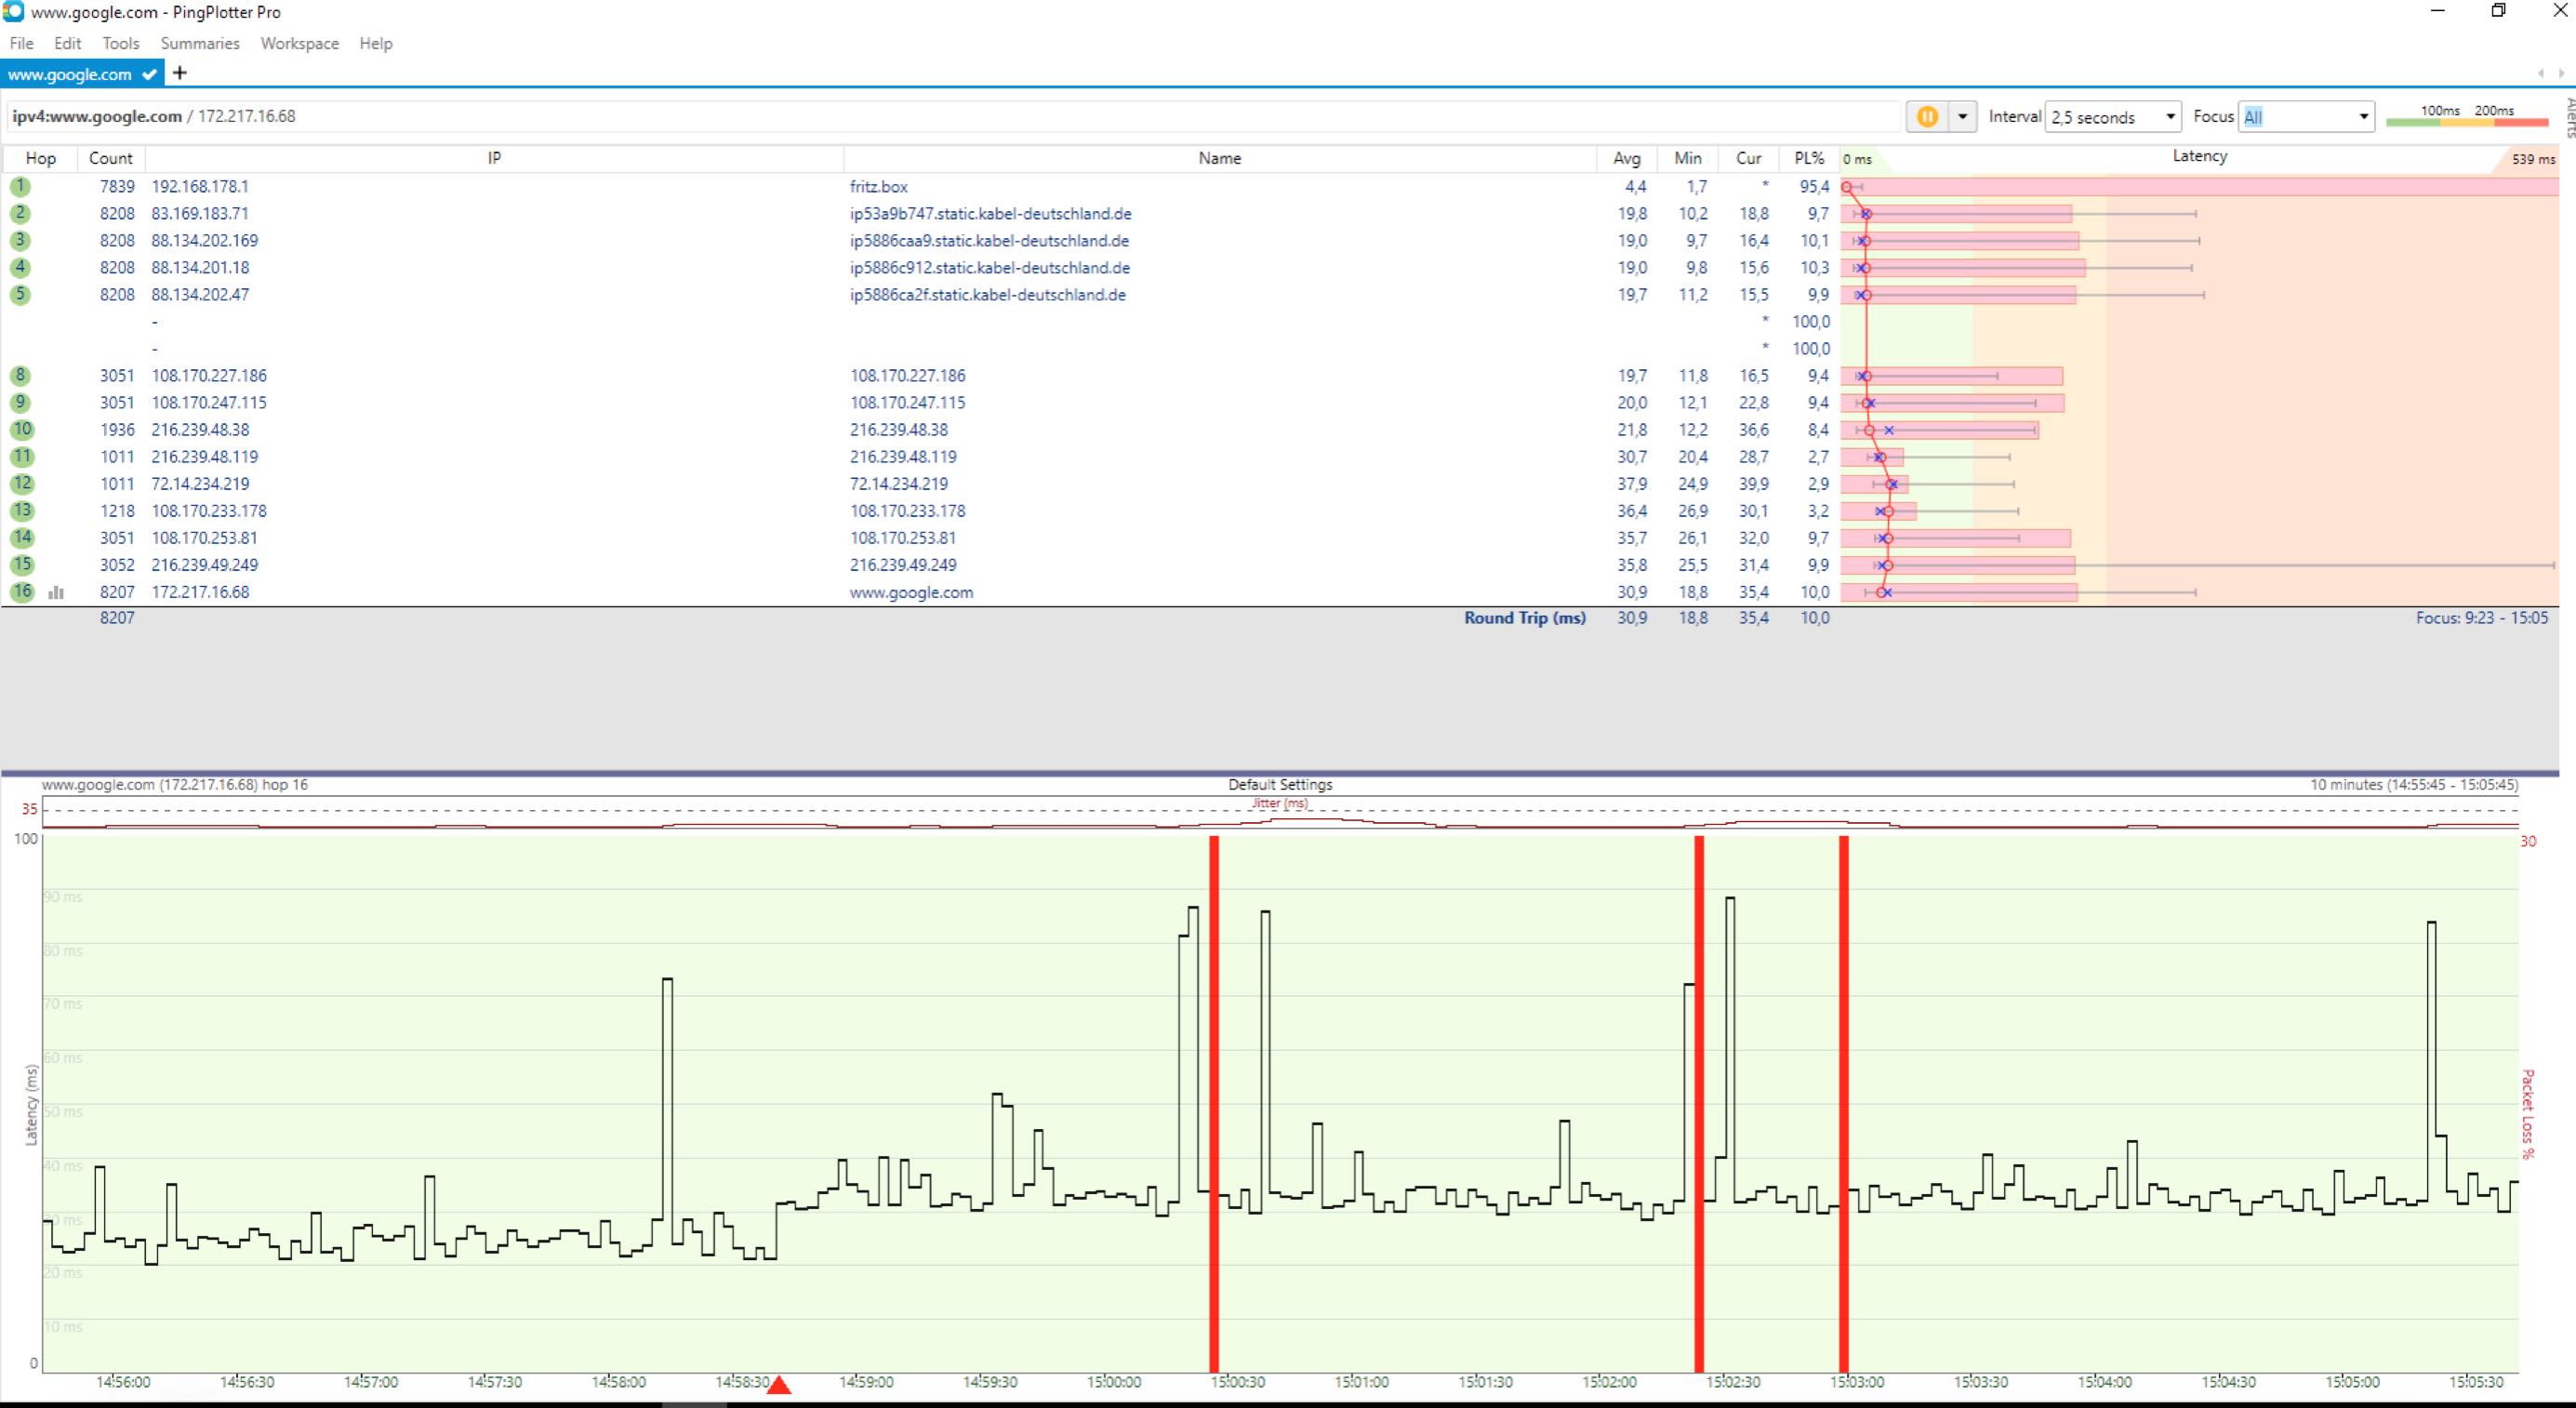Click the hop 5 circle icon
This screenshot has width=2576, height=1408.
[20, 294]
